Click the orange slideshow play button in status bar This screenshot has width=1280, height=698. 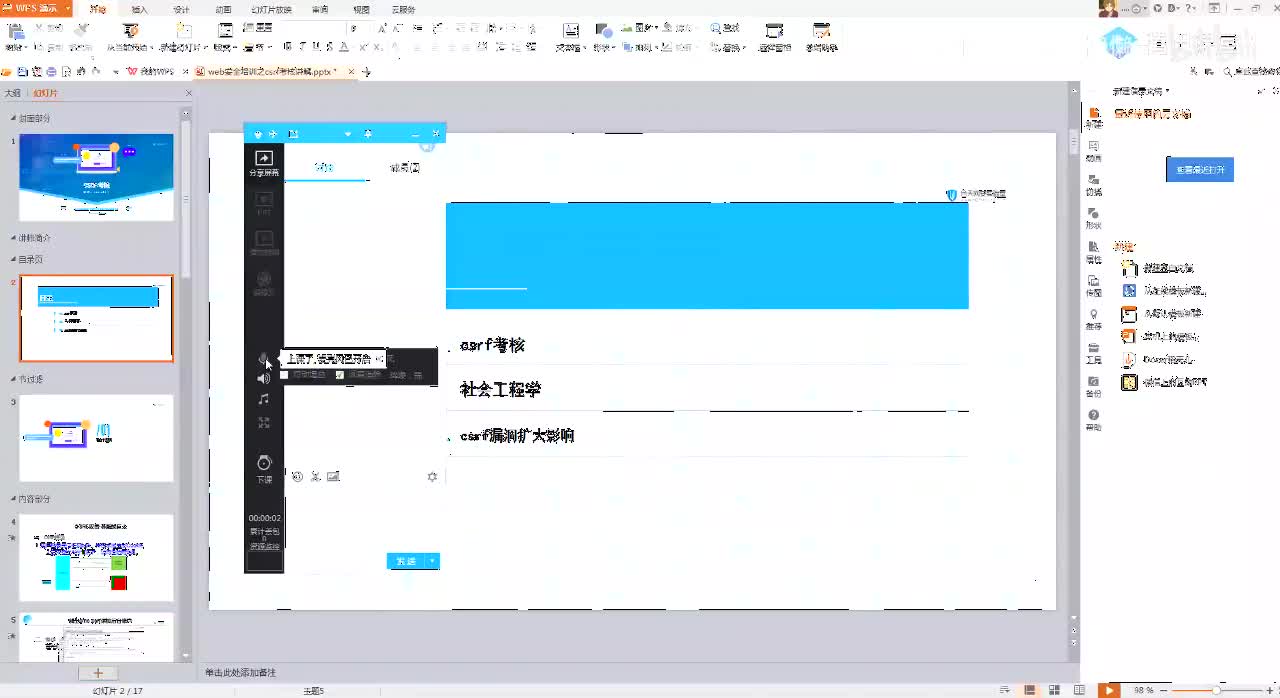coord(1108,690)
